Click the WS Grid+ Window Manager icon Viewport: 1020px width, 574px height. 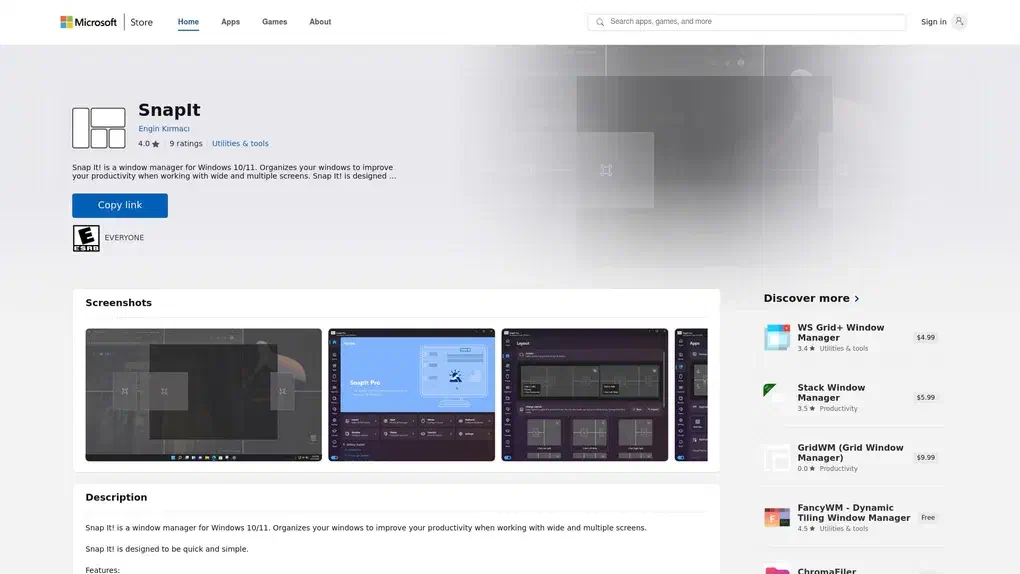pos(777,337)
